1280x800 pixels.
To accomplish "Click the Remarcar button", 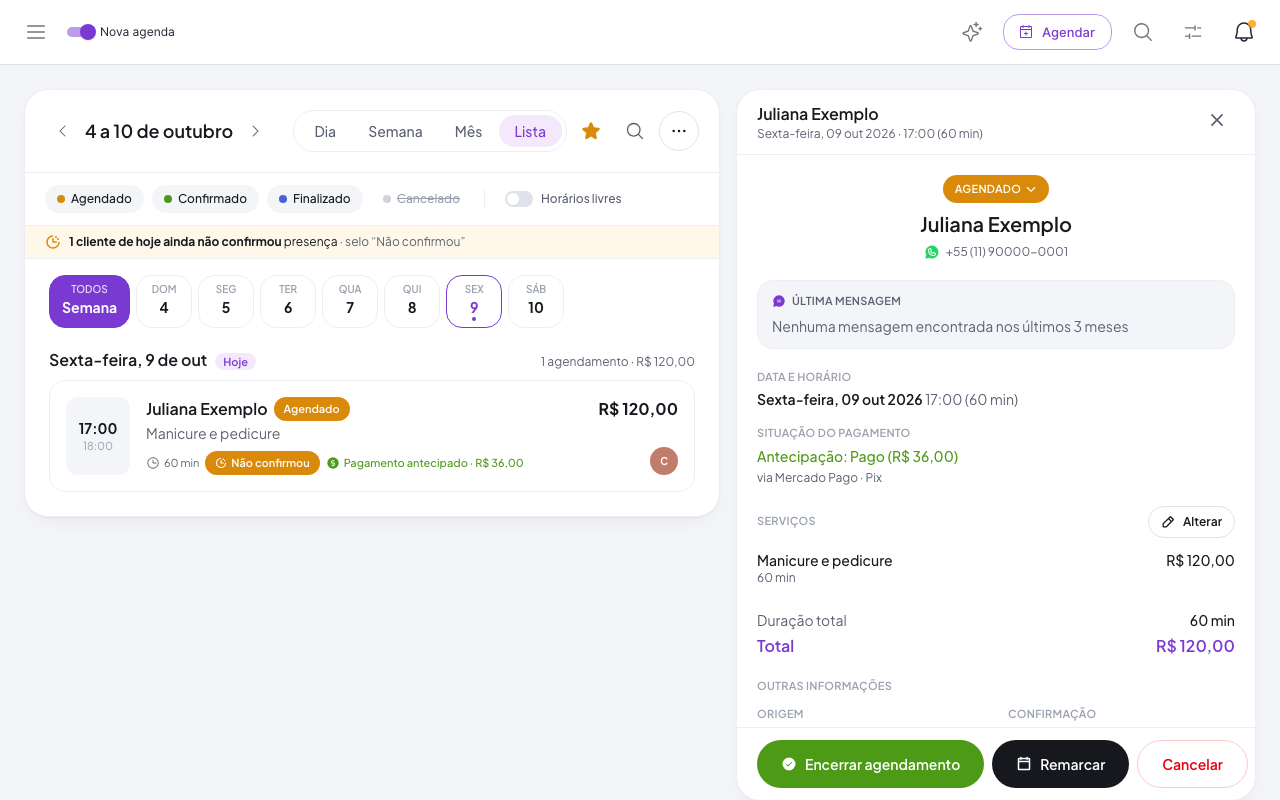I will (1060, 764).
